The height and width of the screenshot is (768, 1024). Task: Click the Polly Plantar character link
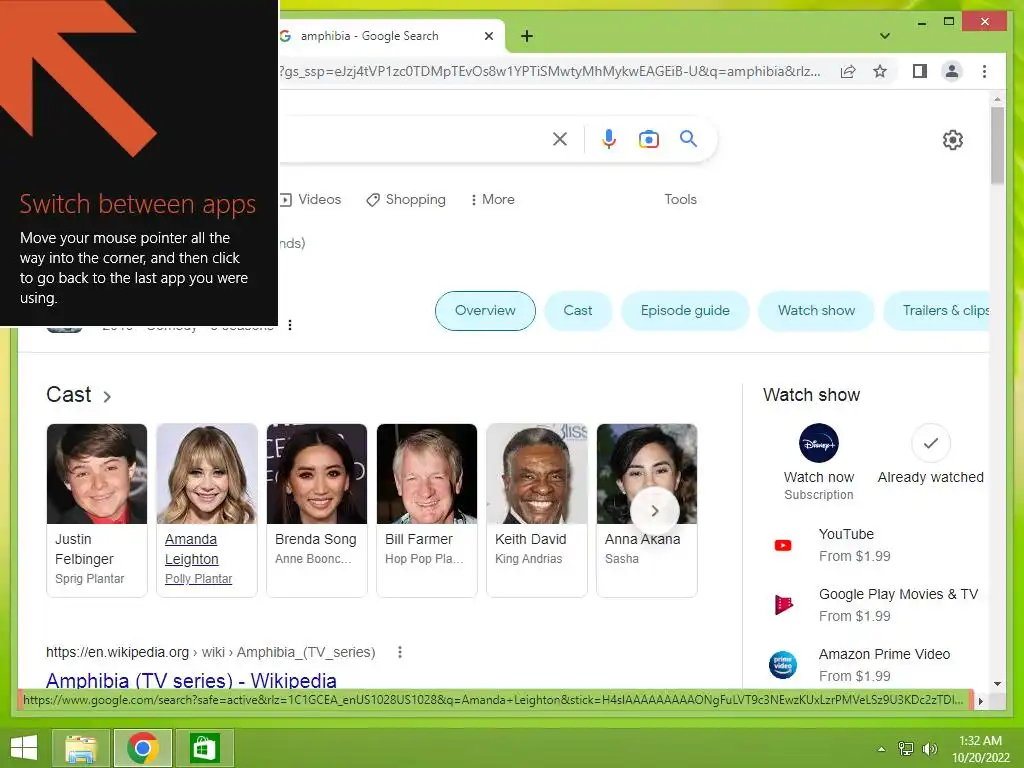[199, 579]
